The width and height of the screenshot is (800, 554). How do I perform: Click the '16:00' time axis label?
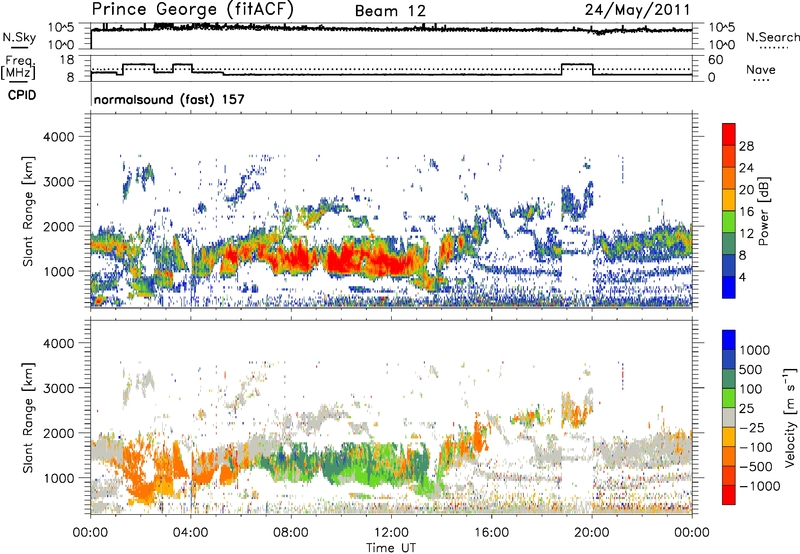point(491,533)
